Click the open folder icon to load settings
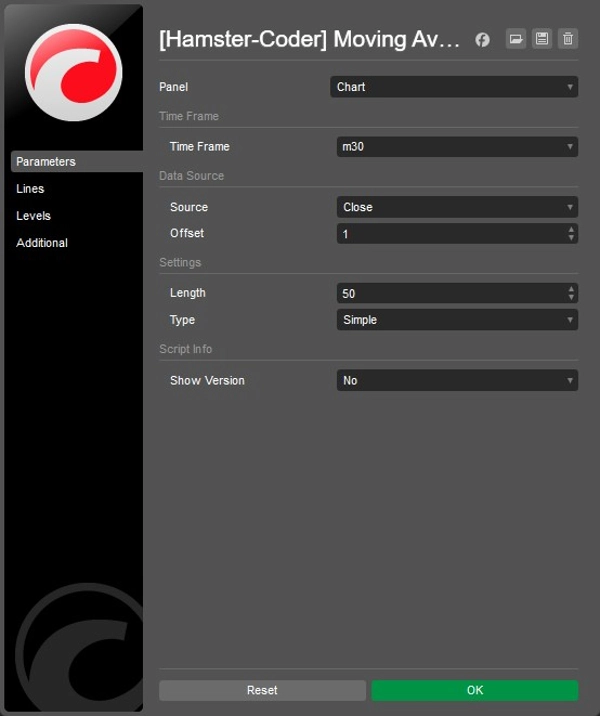The width and height of the screenshot is (600, 716). point(516,39)
